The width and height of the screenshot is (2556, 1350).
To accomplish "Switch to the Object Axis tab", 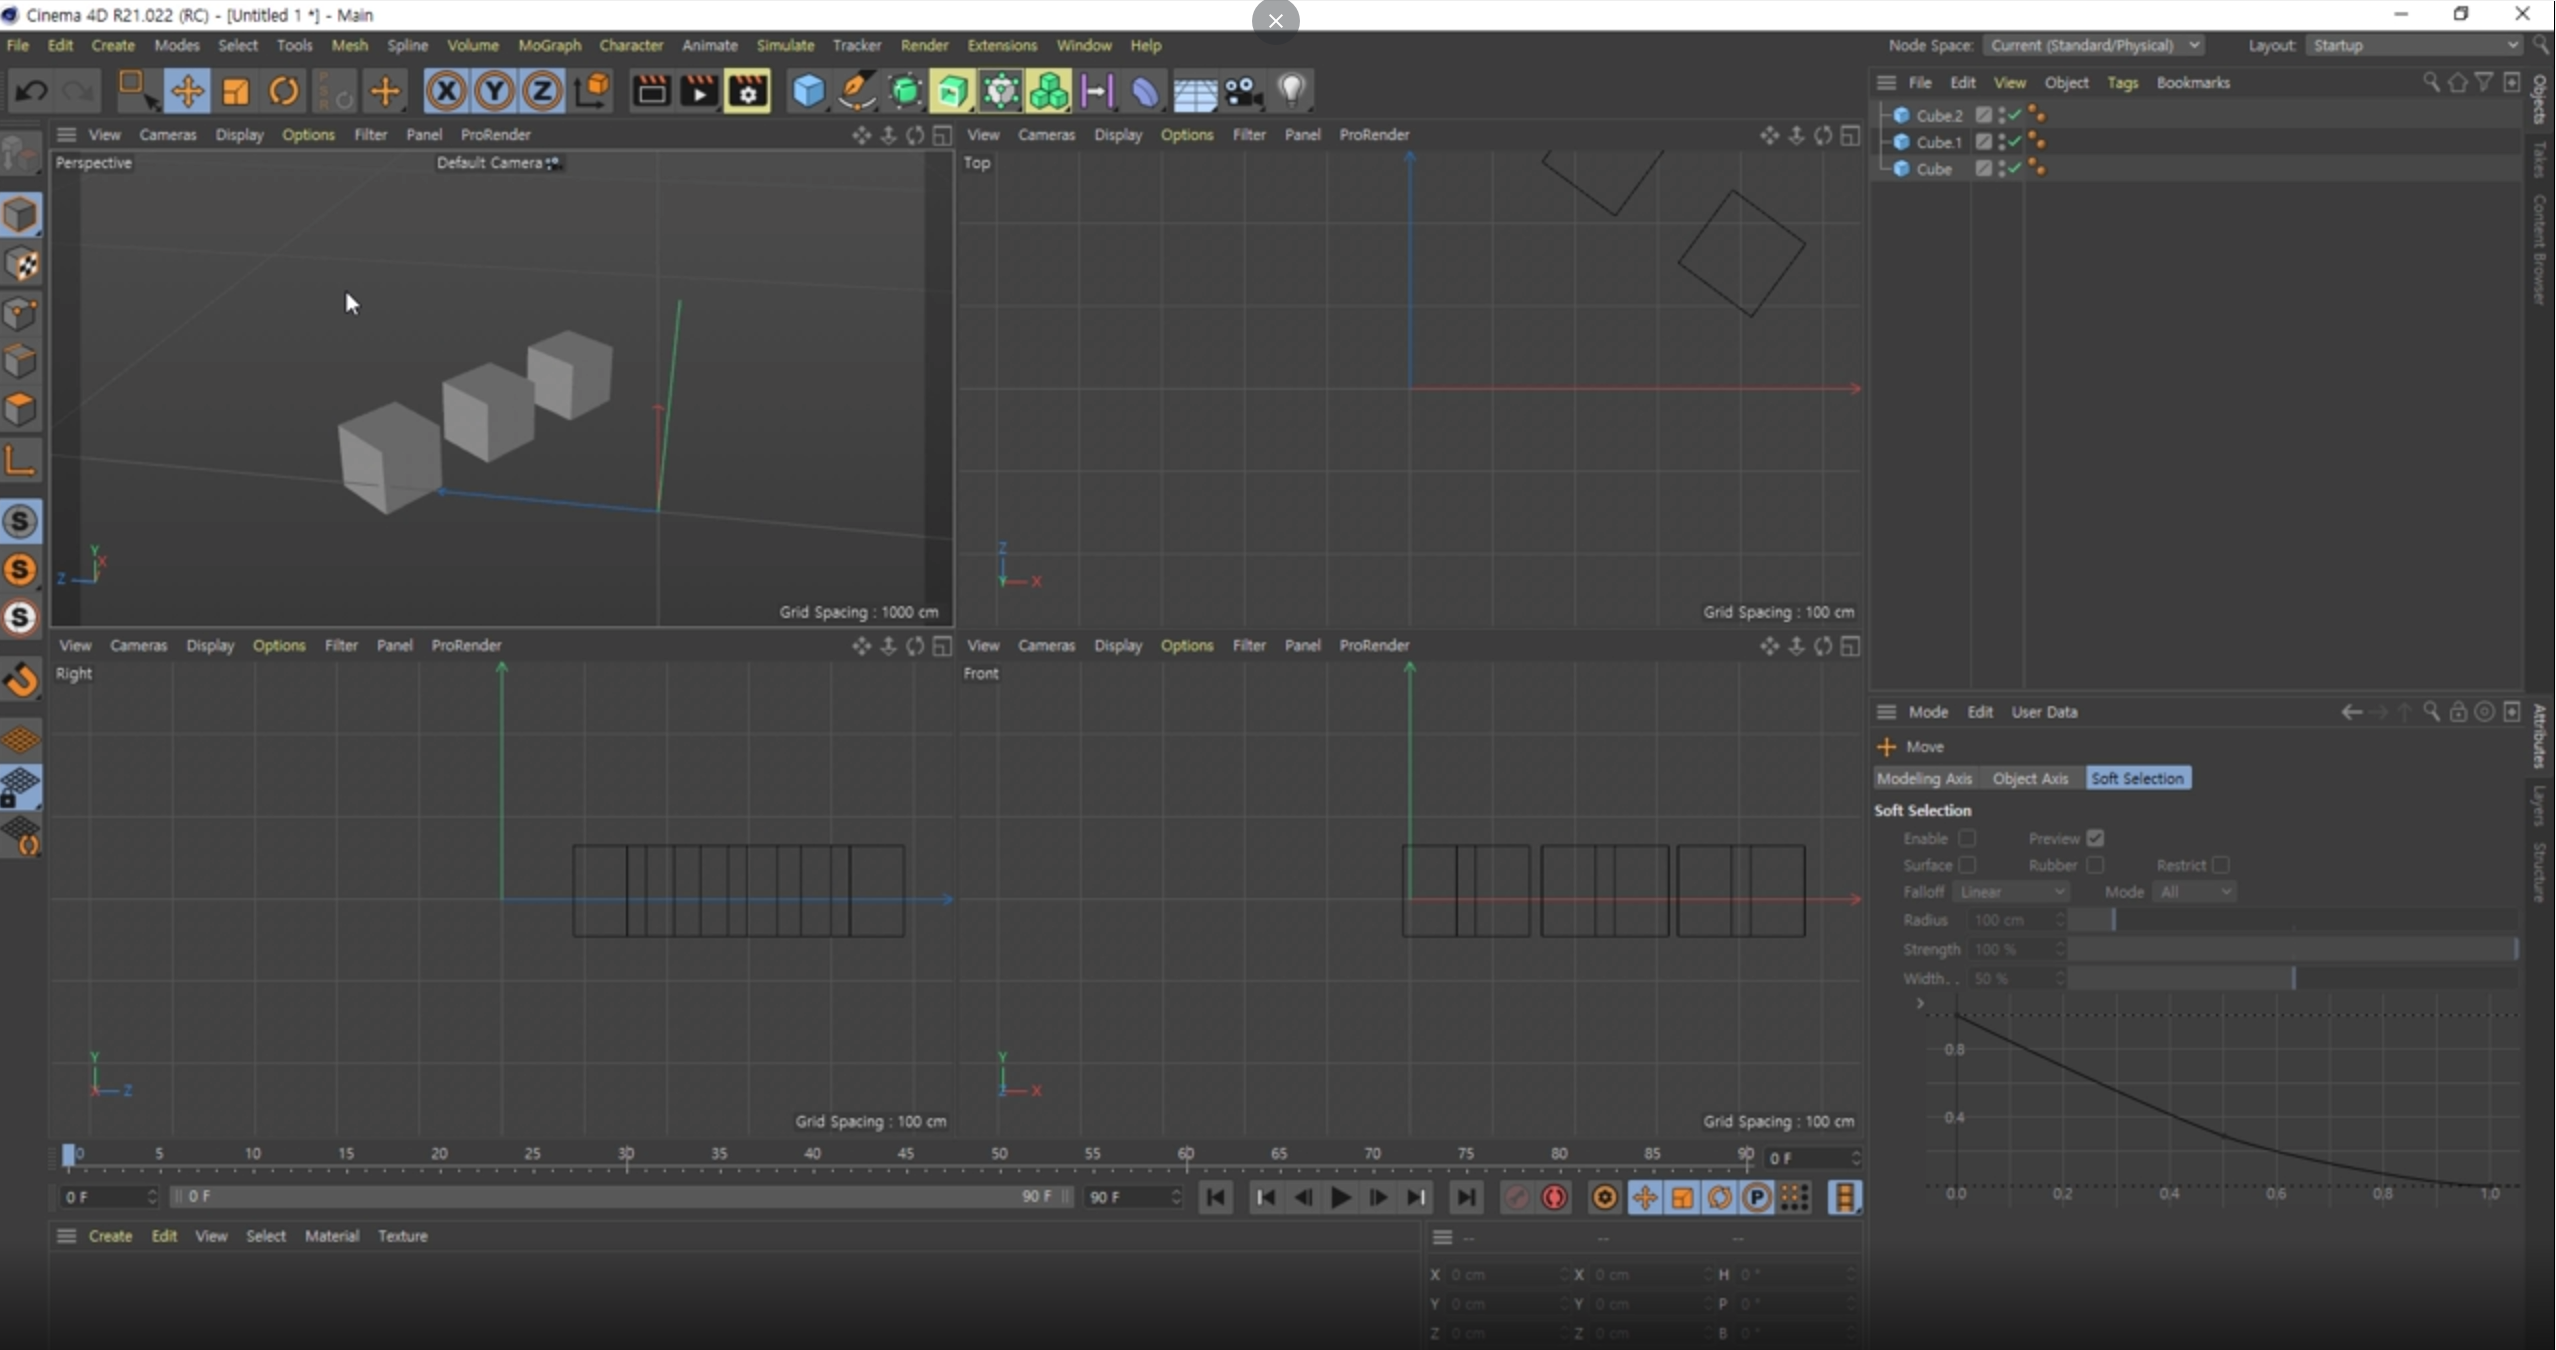I will [2029, 778].
